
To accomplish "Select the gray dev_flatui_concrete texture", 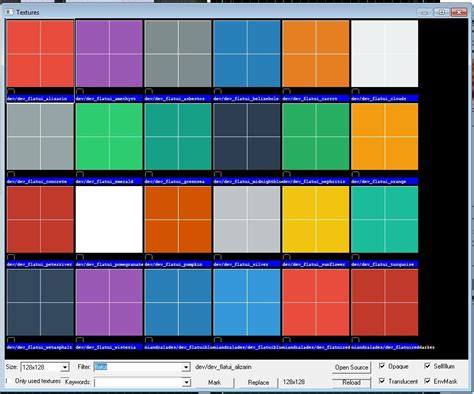I will pyautogui.click(x=40, y=136).
